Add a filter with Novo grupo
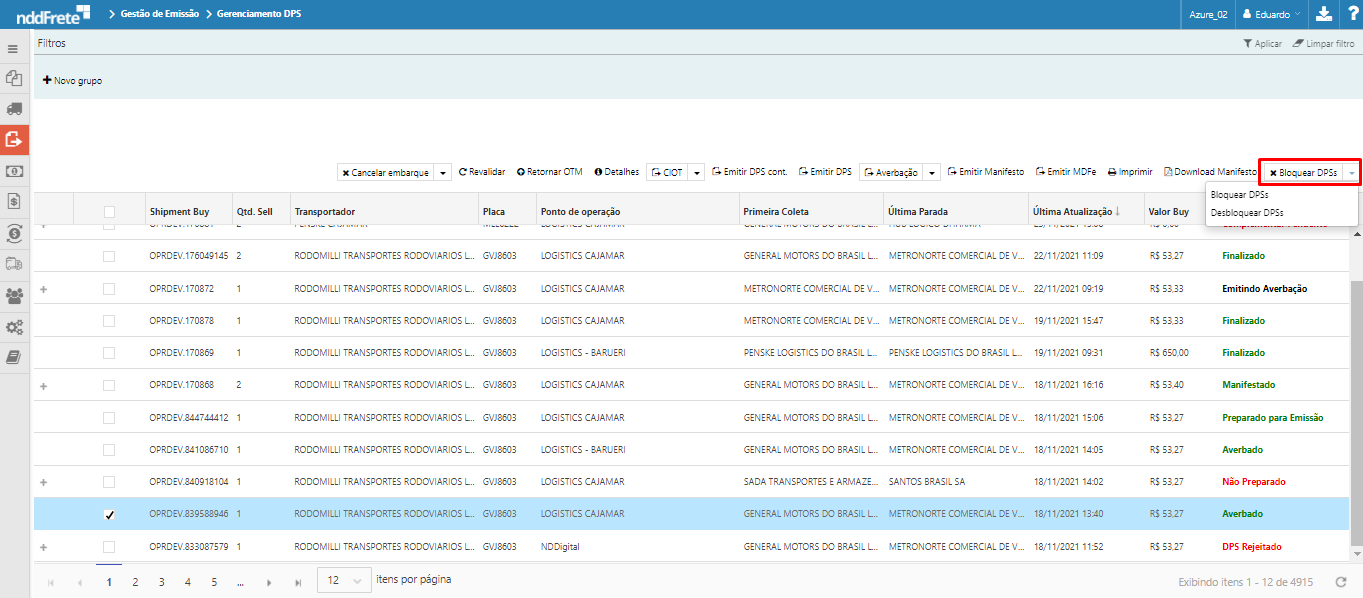Screen dimensions: 1363x598 click(72, 80)
